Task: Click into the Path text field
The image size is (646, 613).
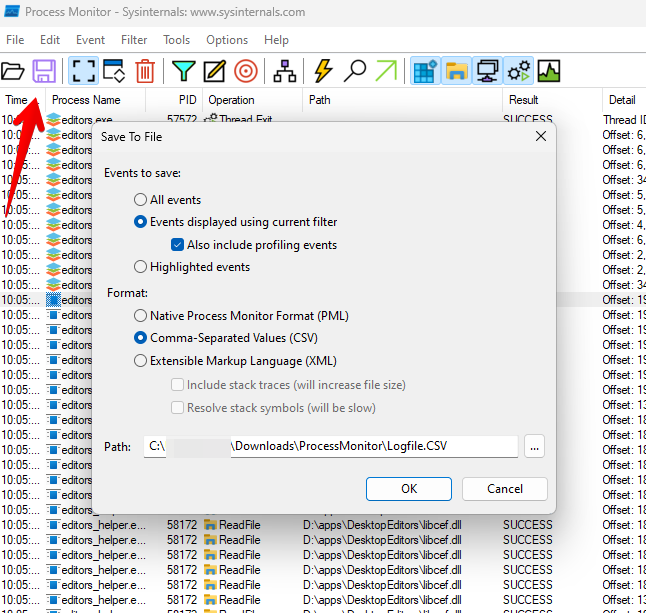Action: click(x=331, y=447)
